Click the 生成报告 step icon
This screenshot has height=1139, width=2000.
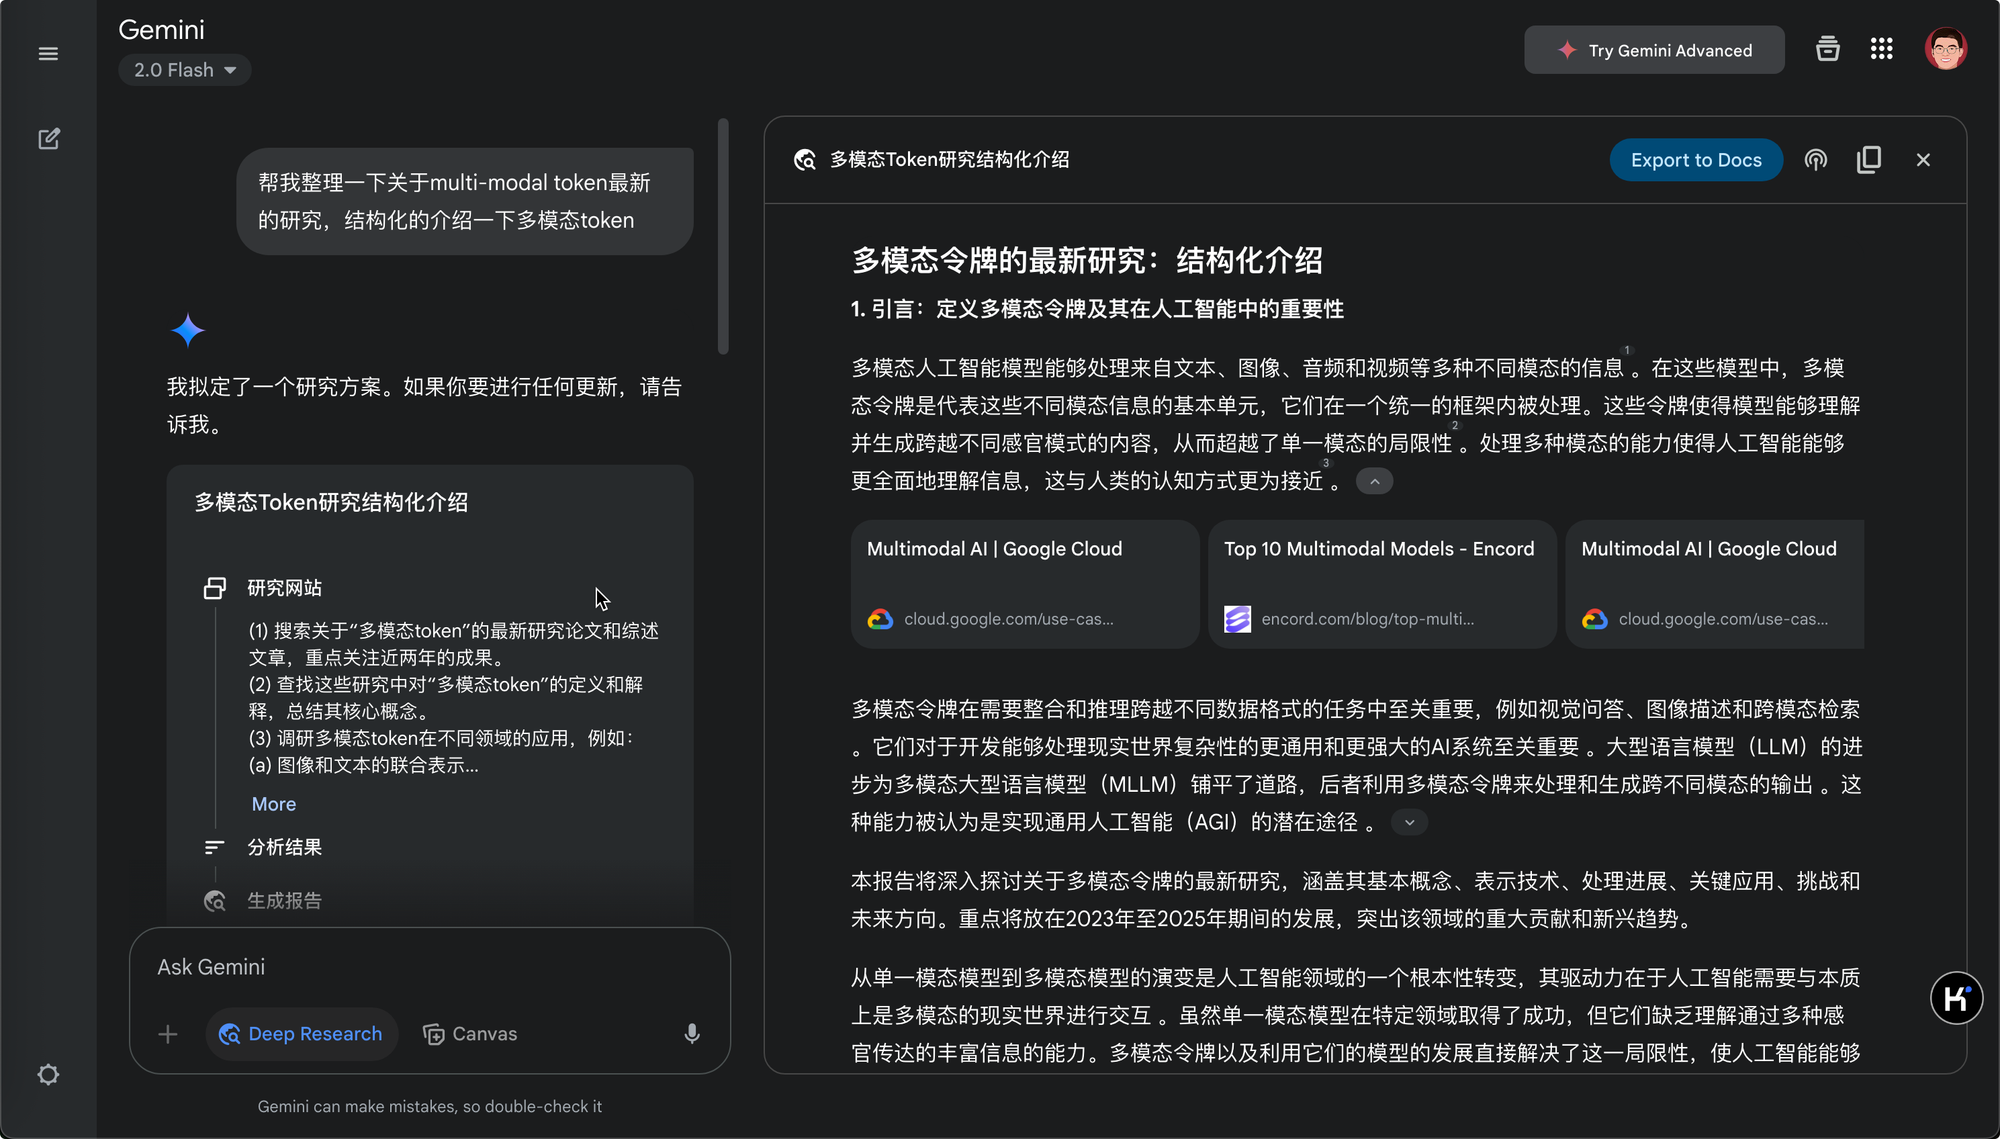tap(214, 901)
